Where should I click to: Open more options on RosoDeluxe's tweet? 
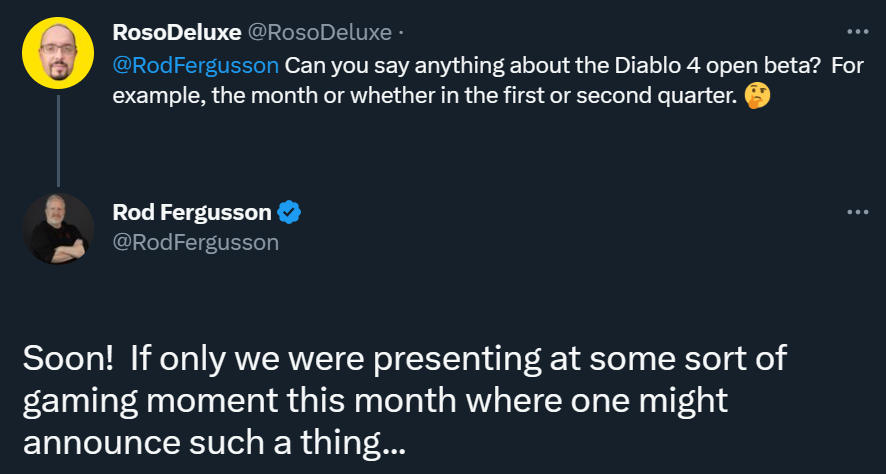point(857,30)
